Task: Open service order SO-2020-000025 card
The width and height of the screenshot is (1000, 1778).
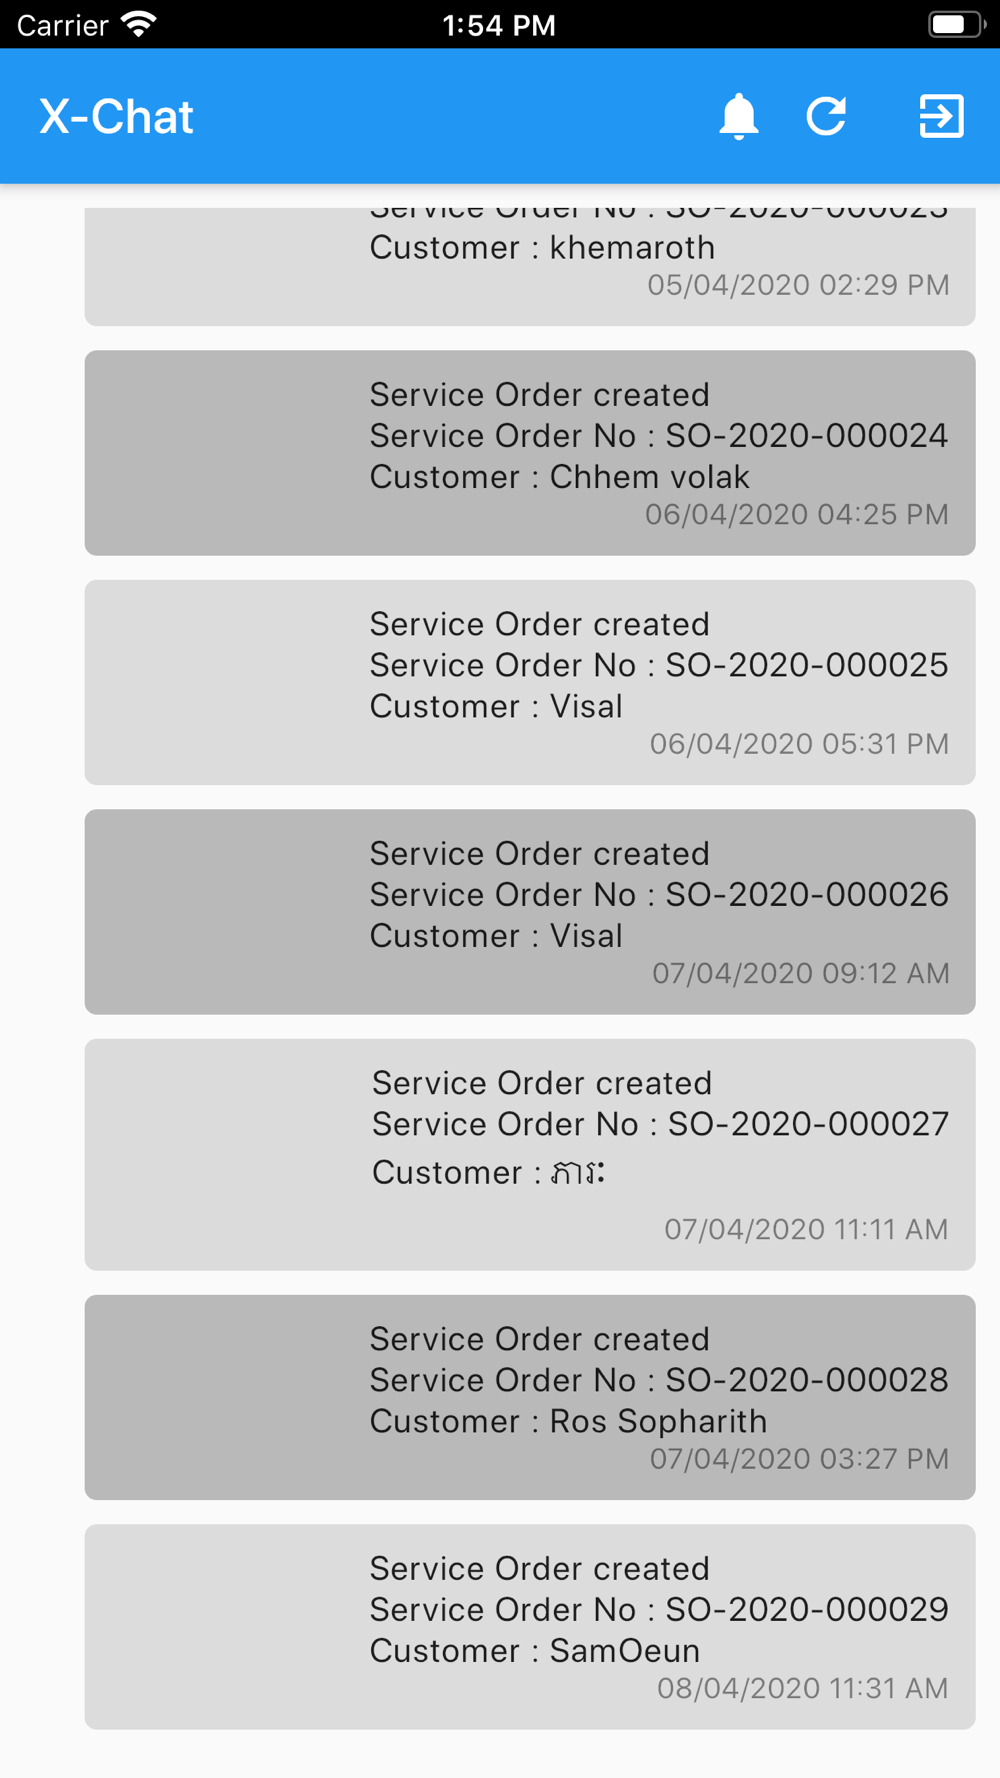Action: pos(530,682)
